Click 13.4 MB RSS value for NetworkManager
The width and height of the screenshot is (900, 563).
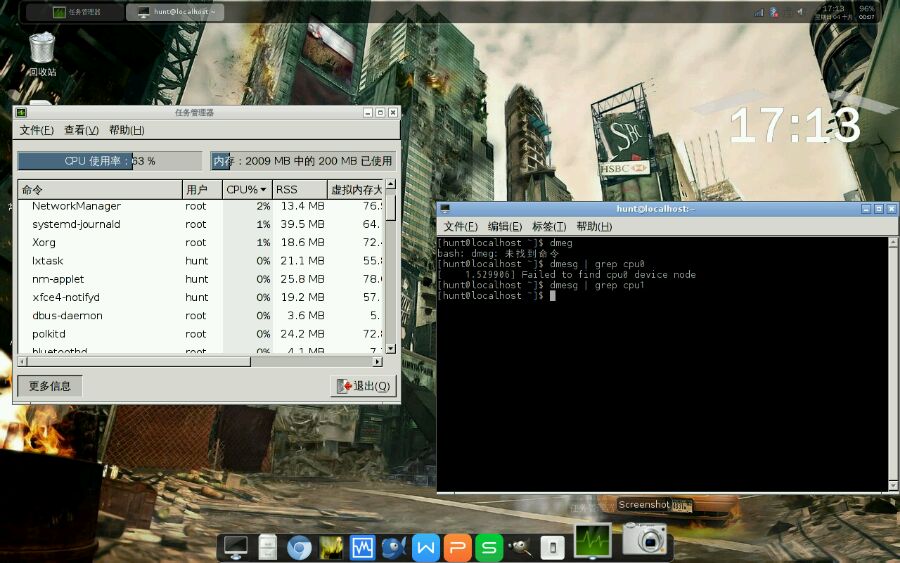tap(302, 206)
